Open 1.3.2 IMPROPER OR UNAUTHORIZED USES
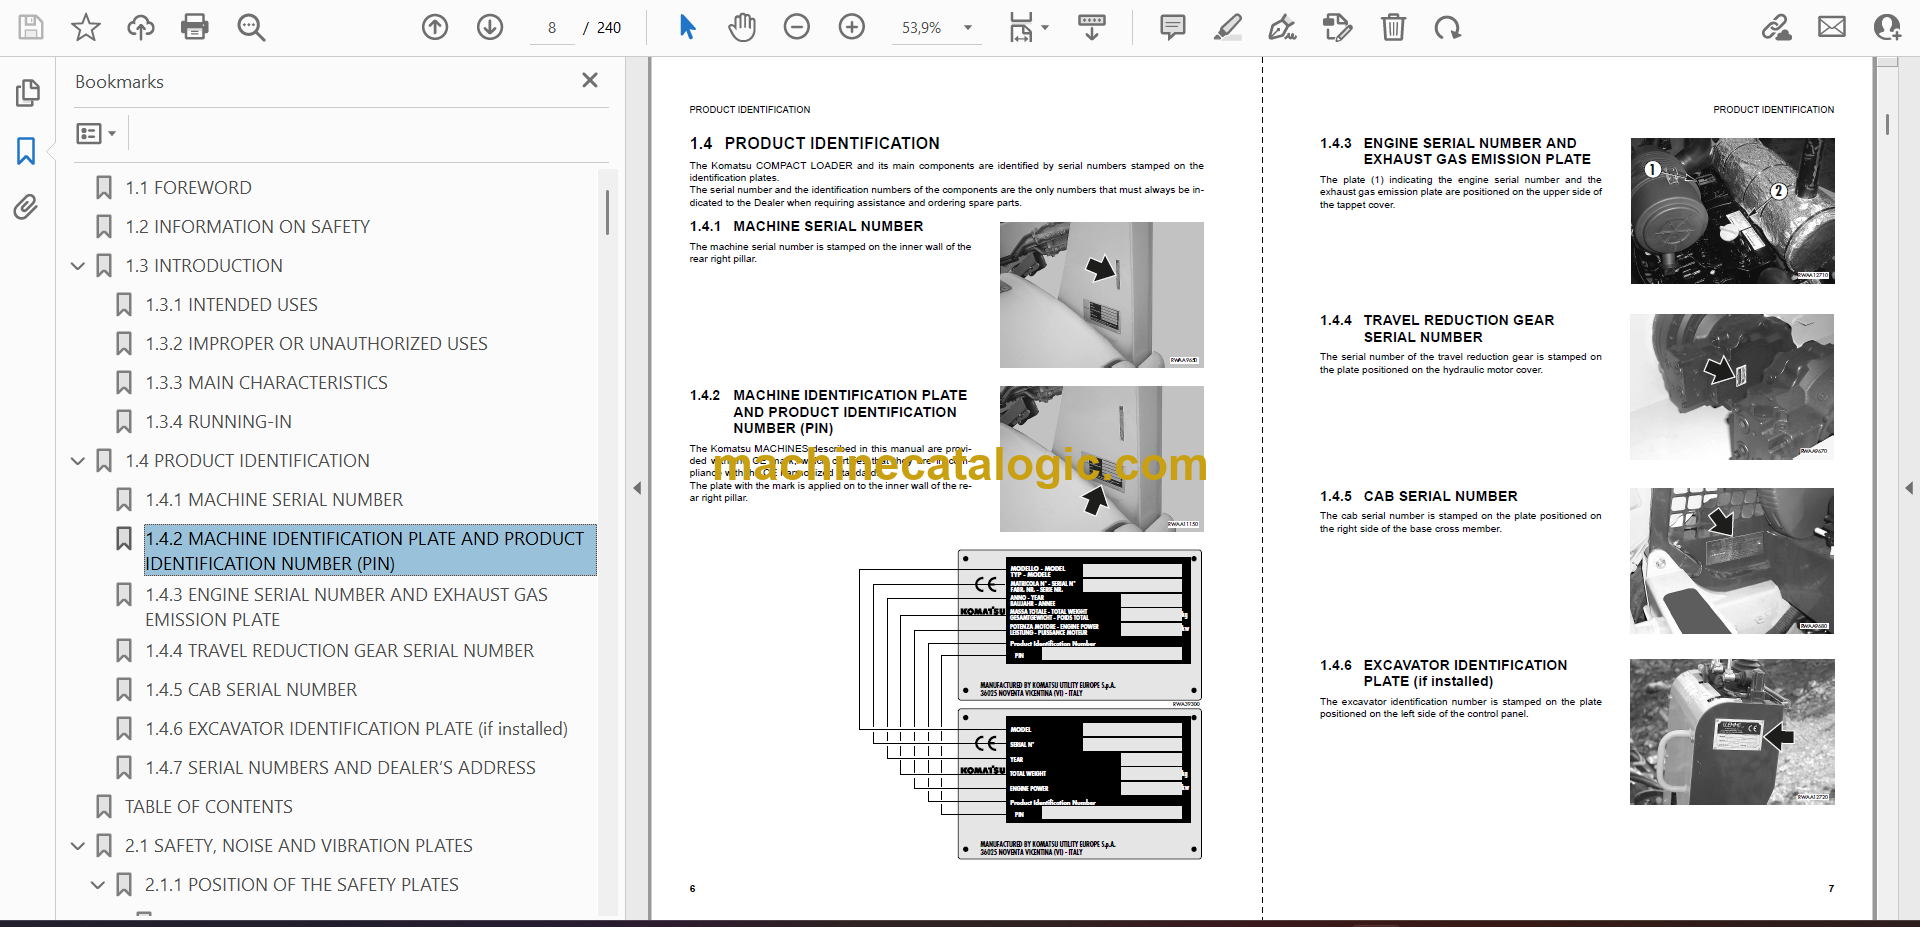The image size is (1920, 927). pos(316,344)
